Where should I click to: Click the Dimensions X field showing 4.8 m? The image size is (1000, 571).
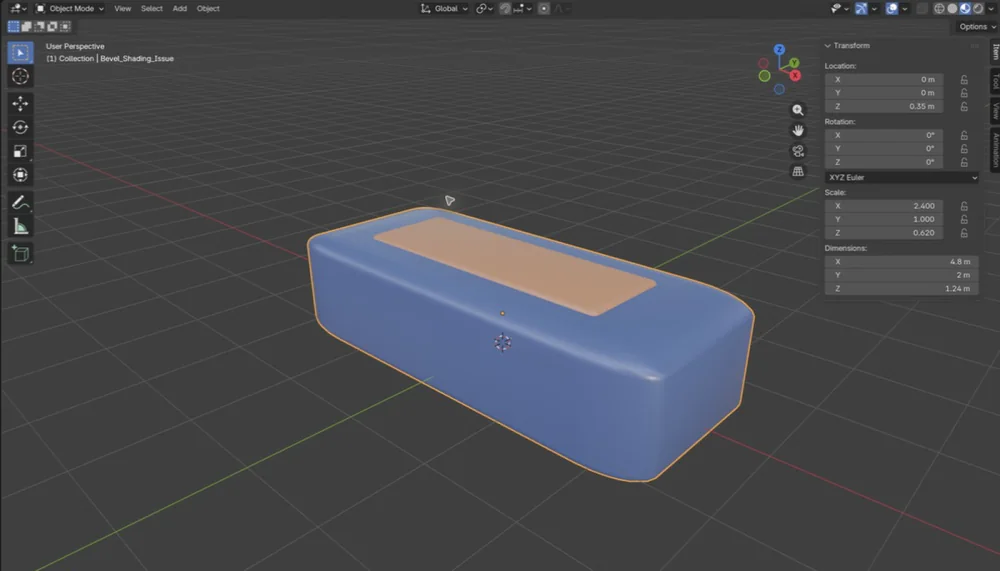pyautogui.click(x=901, y=262)
